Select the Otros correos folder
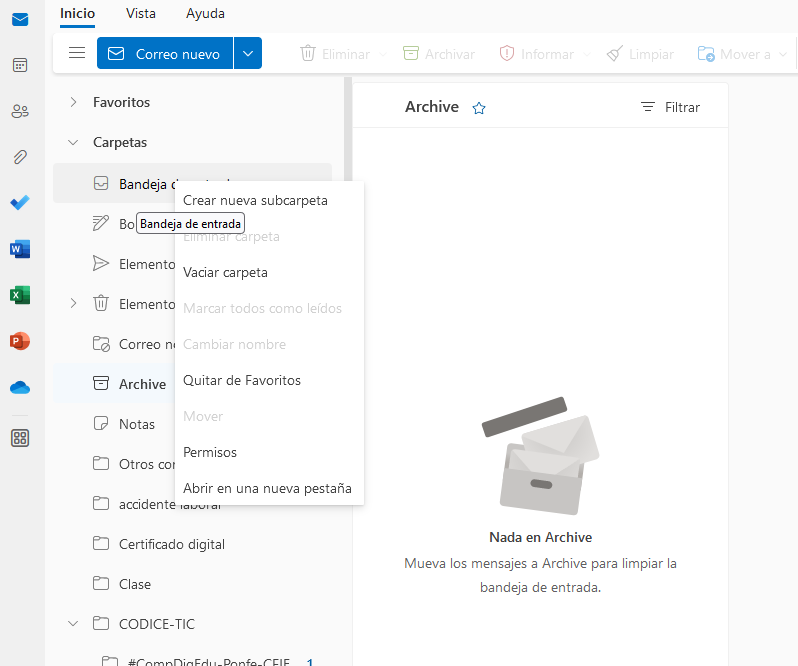 click(x=115, y=464)
